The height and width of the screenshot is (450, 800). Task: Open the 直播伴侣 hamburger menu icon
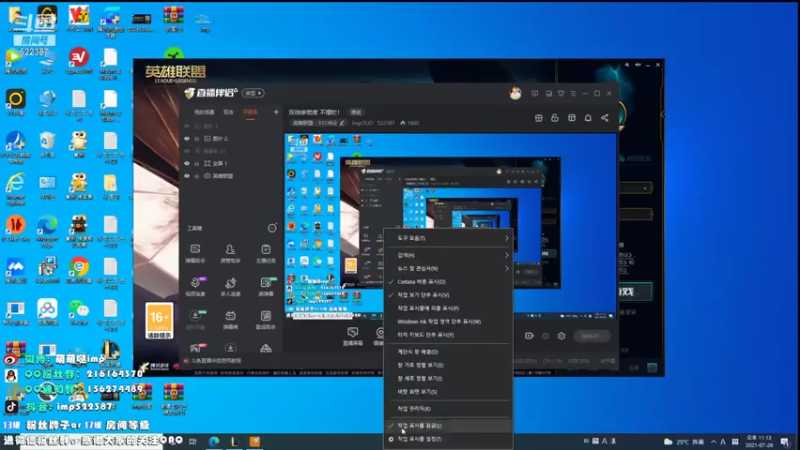[x=573, y=93]
